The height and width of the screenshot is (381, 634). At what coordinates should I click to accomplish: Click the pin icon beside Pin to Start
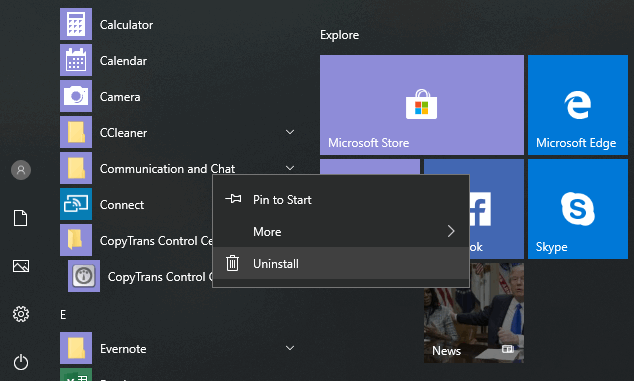(233, 199)
